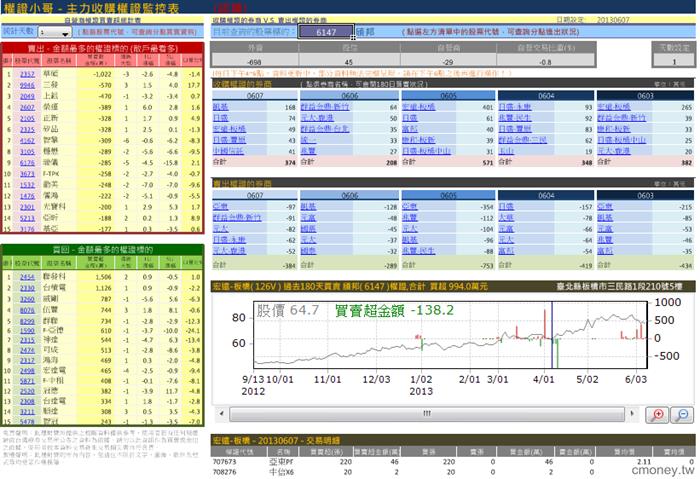The width and height of the screenshot is (700, 479).
Task: Open stock code 2315 link
Action: pos(27,341)
